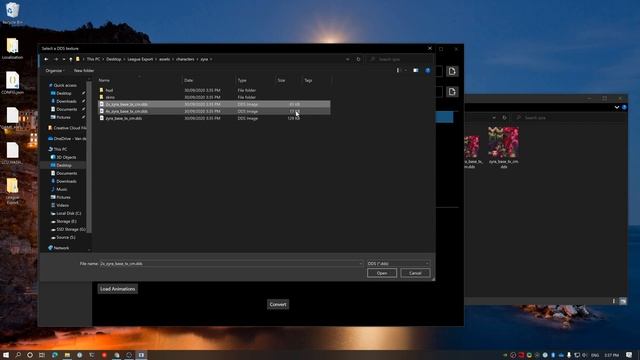Select This PC in navigation pane
This screenshot has height=360, width=640.
click(60, 149)
